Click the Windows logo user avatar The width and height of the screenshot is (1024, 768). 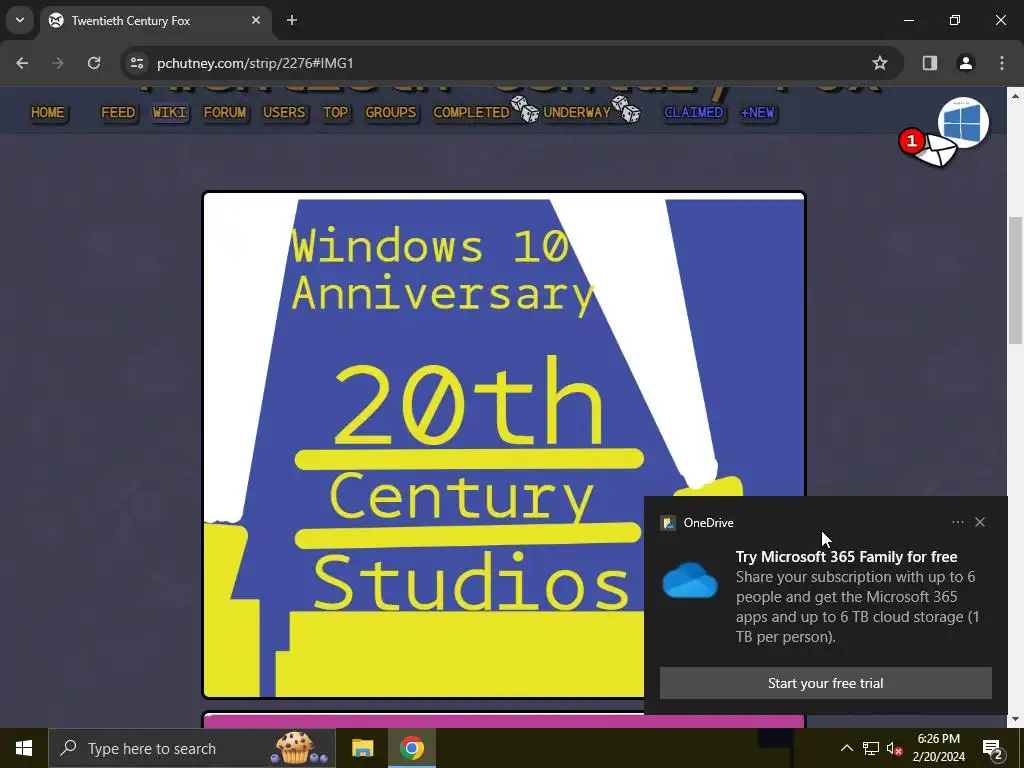(963, 122)
